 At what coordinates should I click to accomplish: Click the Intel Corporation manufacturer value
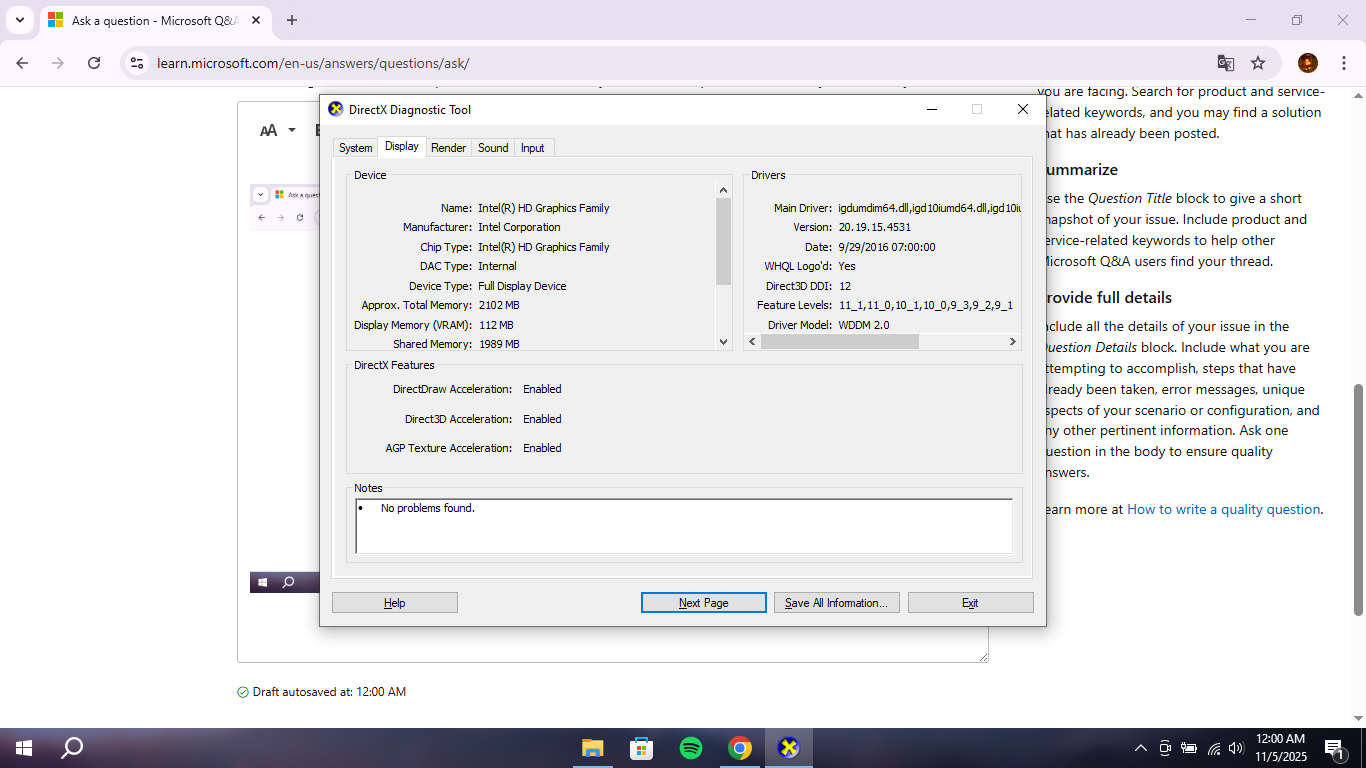click(x=519, y=227)
